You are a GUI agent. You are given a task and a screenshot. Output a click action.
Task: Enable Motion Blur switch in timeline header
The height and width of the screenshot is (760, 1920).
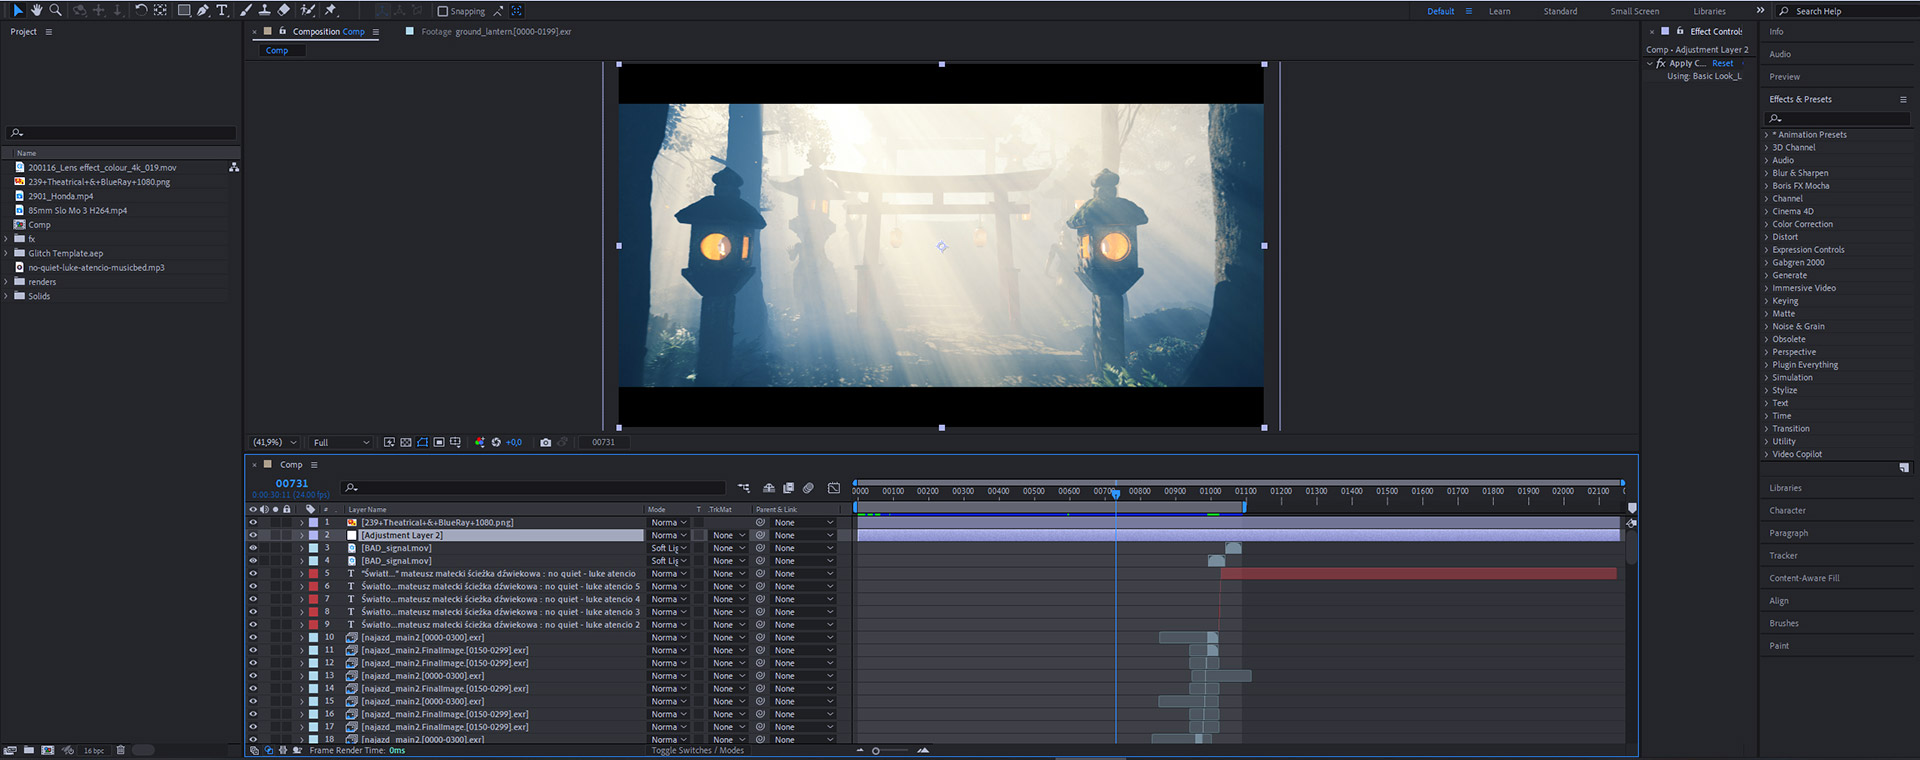pos(808,488)
